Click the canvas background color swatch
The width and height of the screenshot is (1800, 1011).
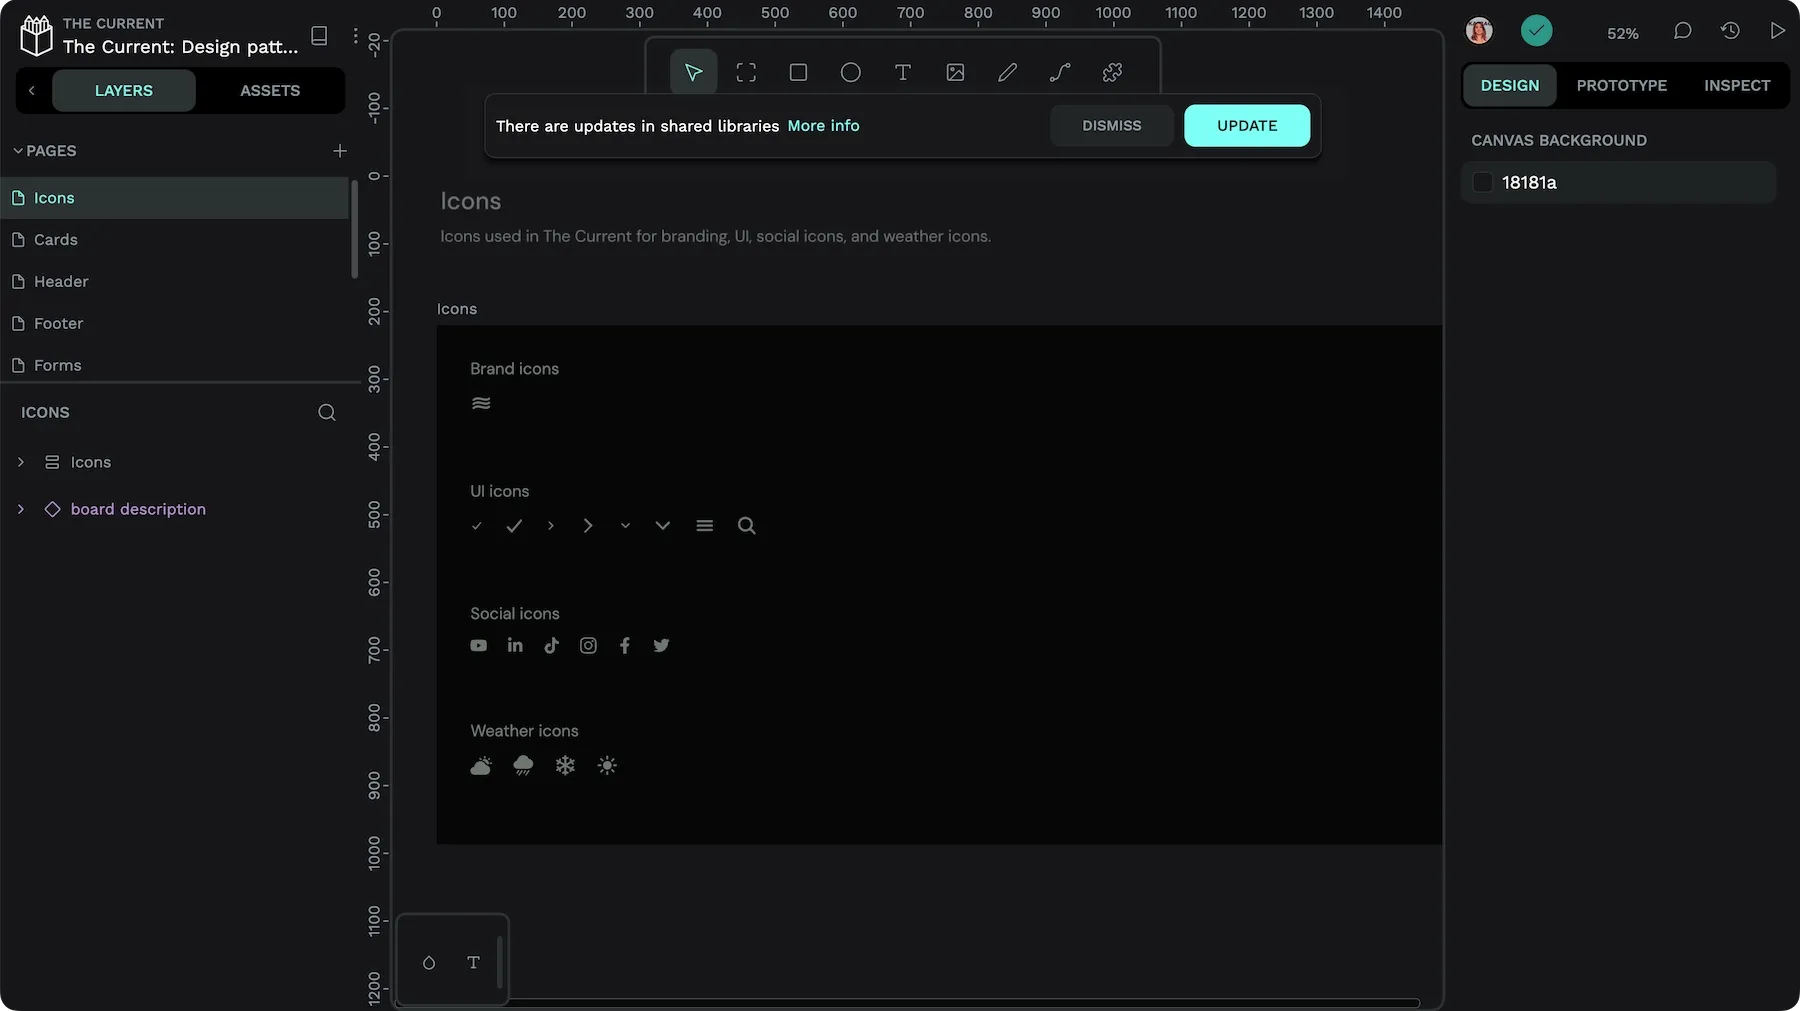1483,182
